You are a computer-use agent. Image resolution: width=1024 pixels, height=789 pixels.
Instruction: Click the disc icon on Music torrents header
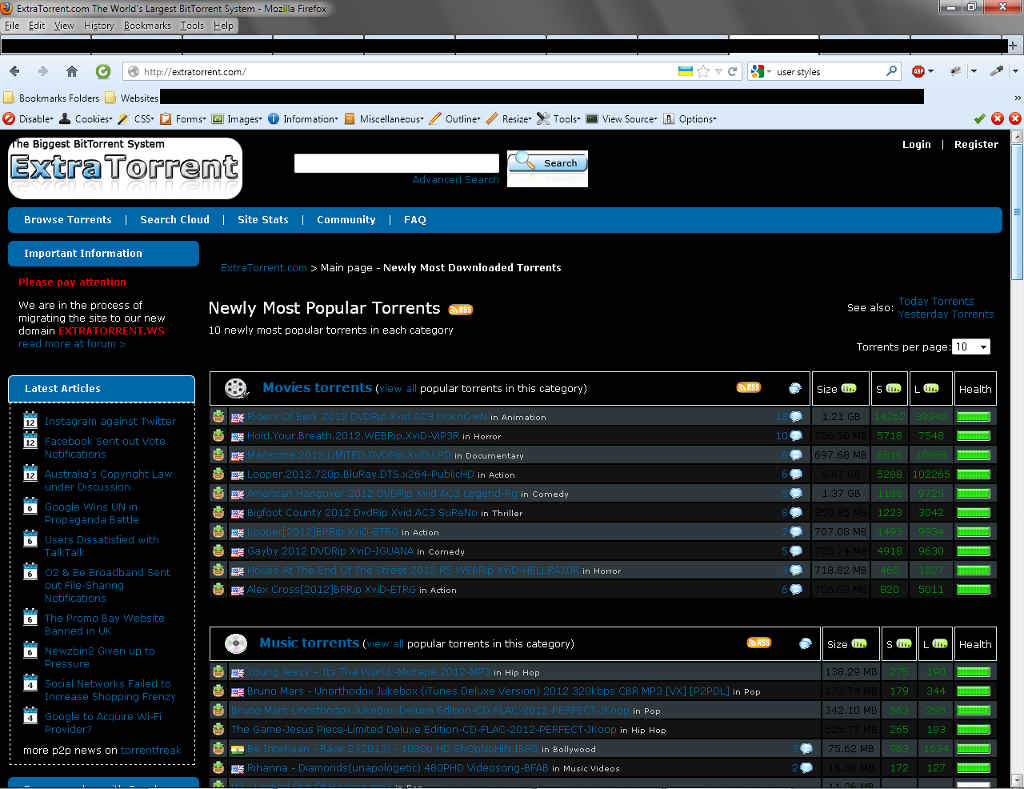point(235,643)
